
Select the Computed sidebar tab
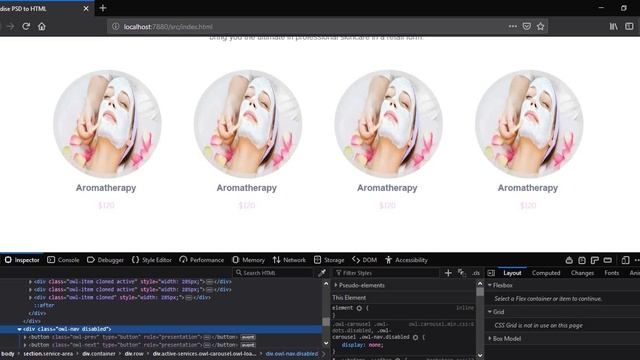[x=546, y=273]
